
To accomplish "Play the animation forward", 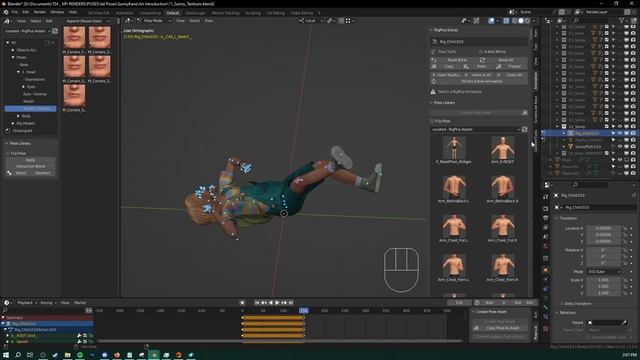I will 277,303.
